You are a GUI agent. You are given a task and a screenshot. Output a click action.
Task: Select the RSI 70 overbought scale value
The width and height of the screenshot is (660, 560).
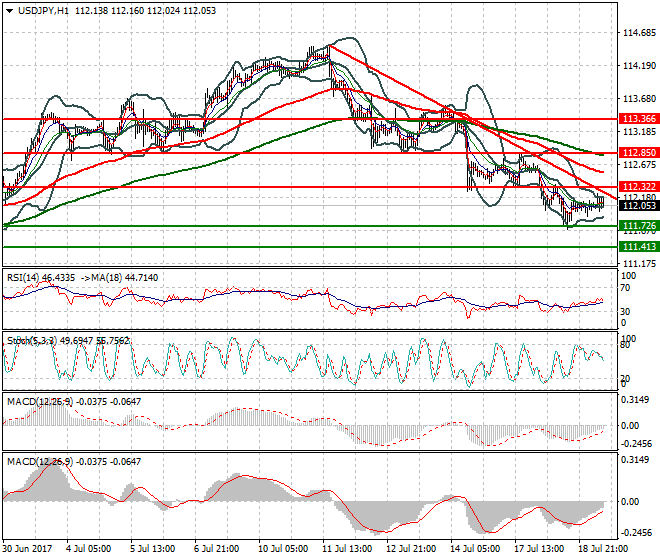[625, 288]
